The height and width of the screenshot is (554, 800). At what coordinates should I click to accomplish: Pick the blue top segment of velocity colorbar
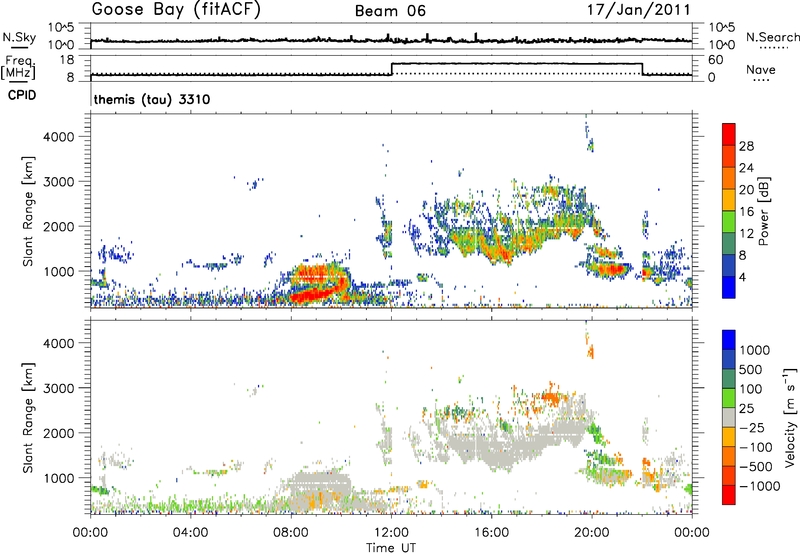tap(729, 340)
